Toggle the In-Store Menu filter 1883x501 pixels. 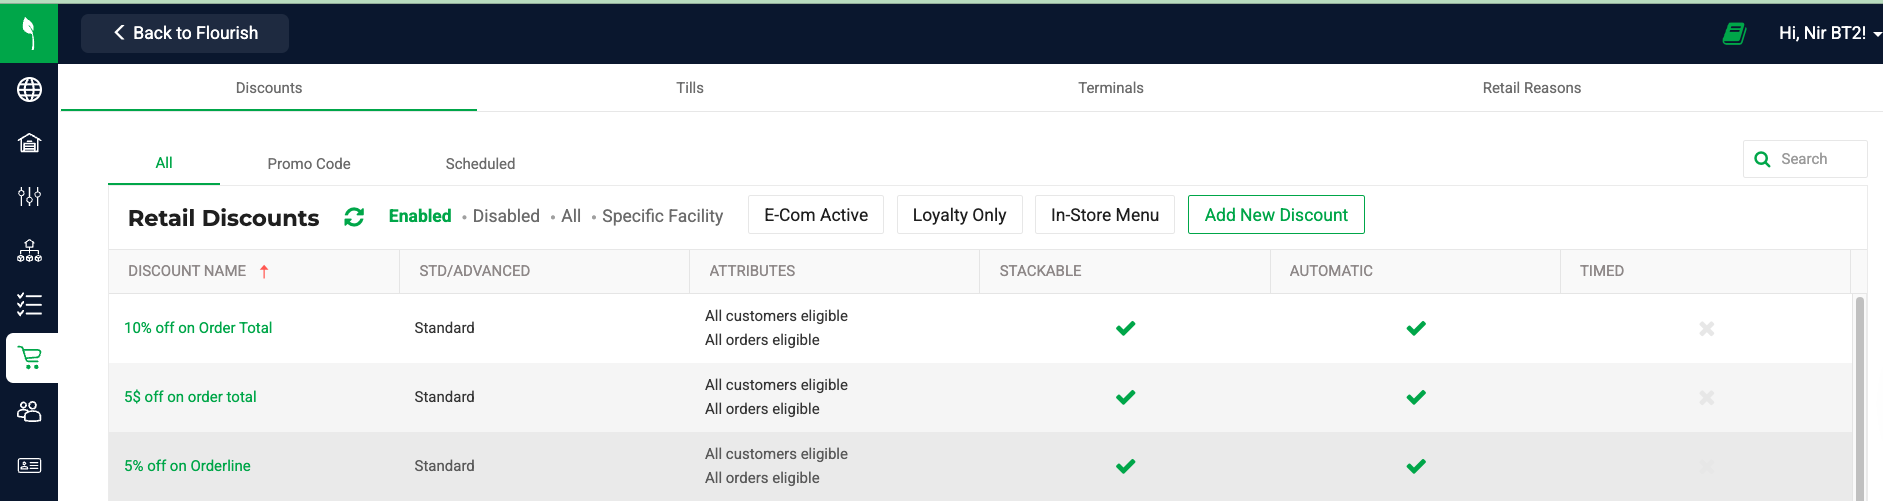(1105, 215)
